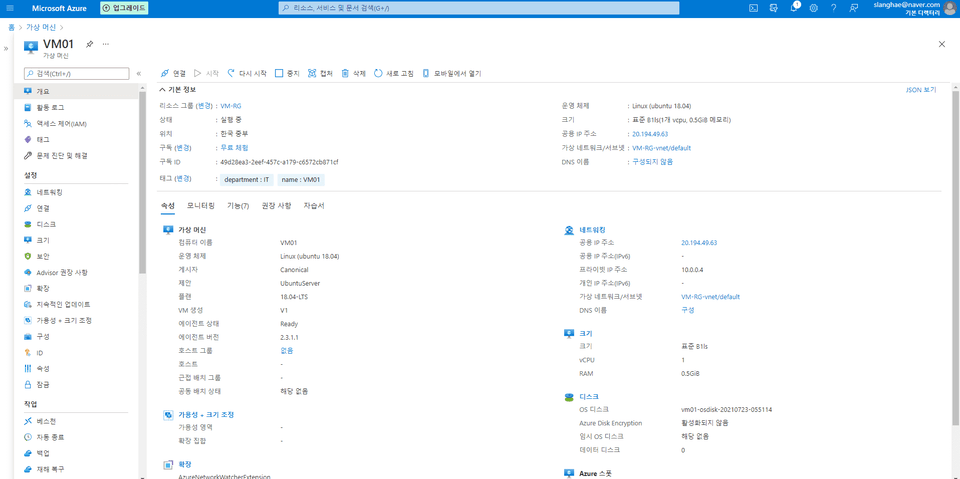Open the Azure portal hamburger menu
960x479 pixels.
pyautogui.click(x=10, y=8)
